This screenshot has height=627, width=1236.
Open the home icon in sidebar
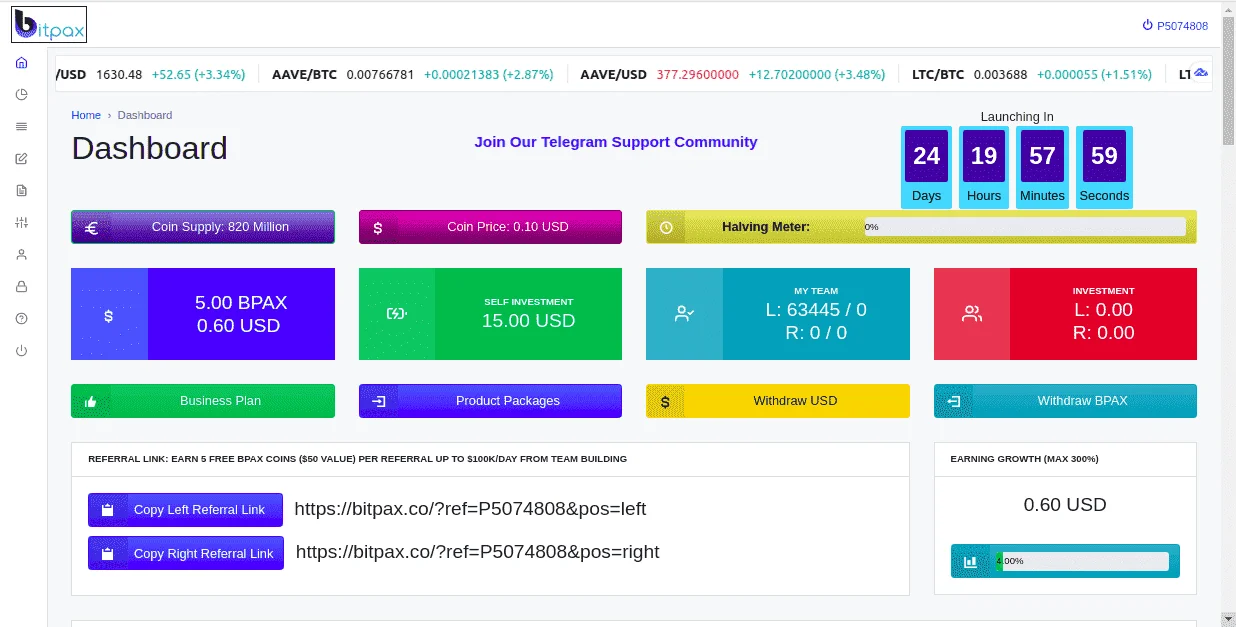[x=22, y=63]
